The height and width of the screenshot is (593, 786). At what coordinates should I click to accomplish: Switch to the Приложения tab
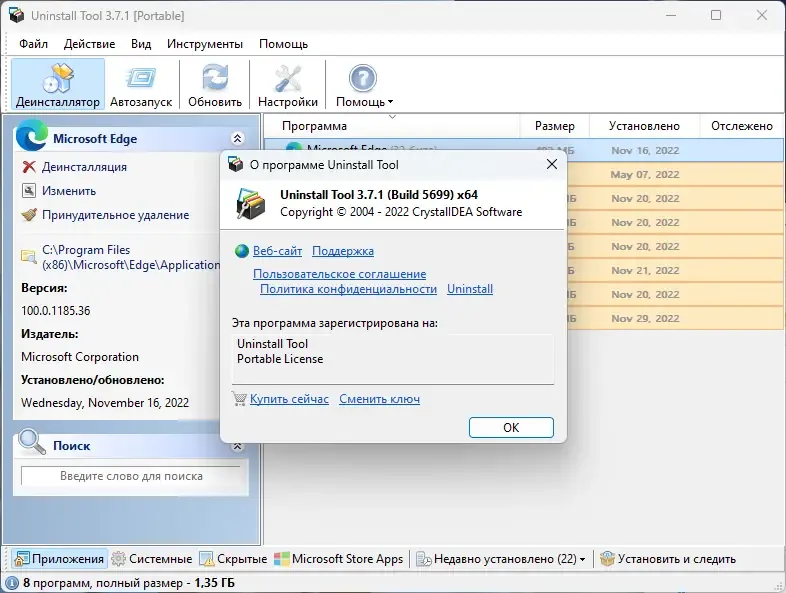click(60, 559)
